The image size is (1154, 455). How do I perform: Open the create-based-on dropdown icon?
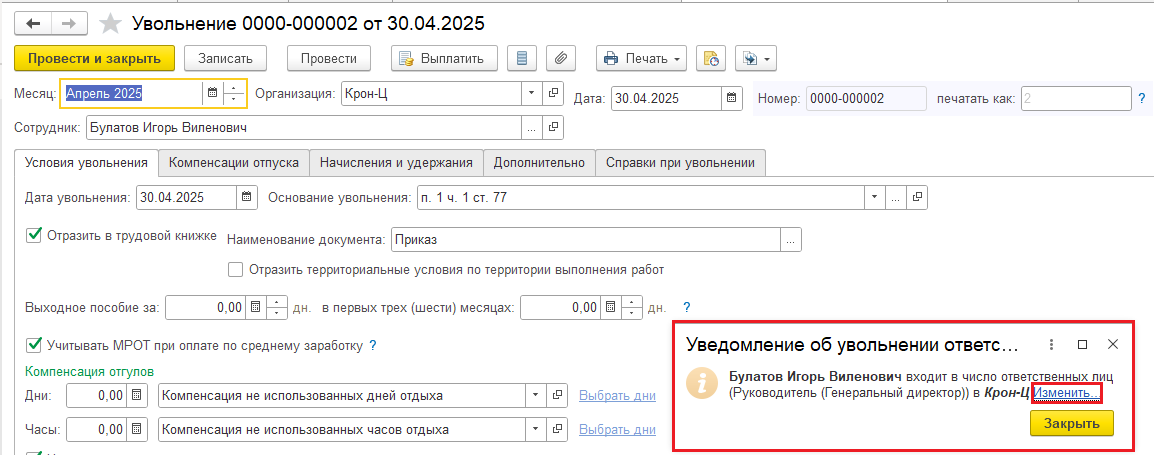coord(755,58)
